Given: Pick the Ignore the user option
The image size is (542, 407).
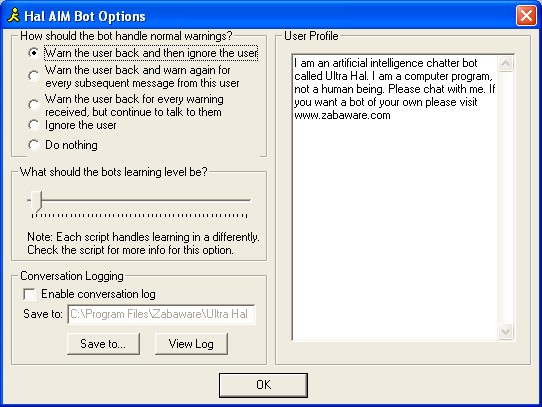Looking at the screenshot, I should (34, 125).
